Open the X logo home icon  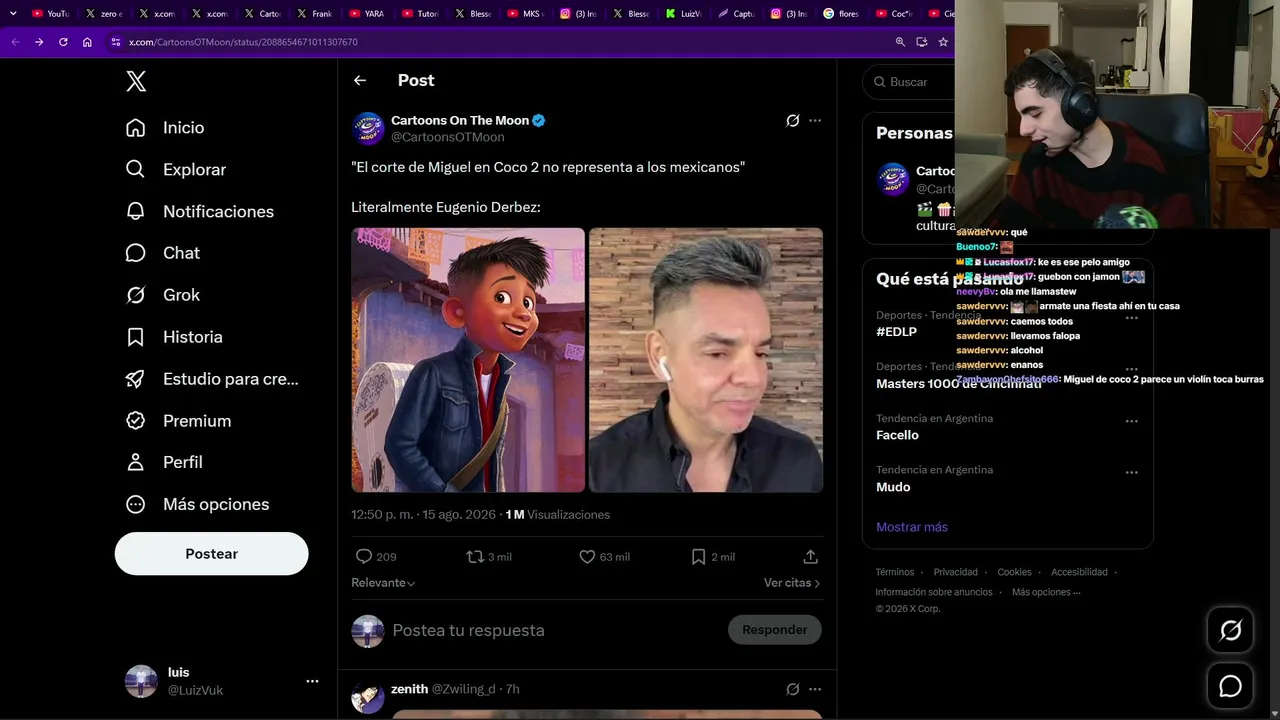[136, 82]
